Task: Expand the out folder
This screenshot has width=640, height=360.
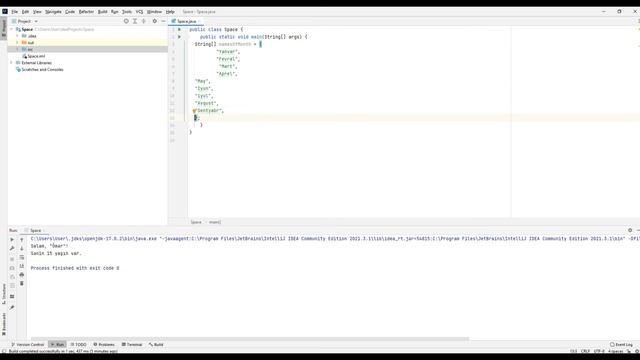Action: [x=17, y=42]
